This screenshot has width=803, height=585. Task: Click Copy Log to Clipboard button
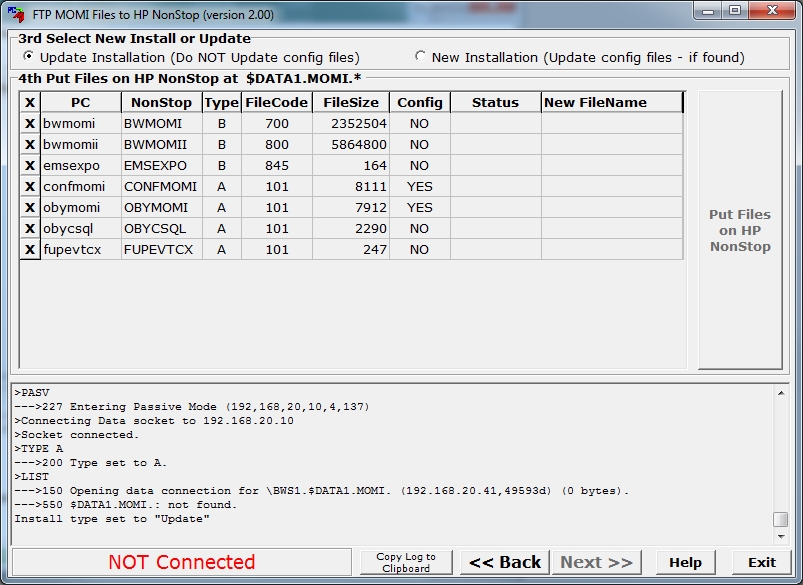click(405, 562)
